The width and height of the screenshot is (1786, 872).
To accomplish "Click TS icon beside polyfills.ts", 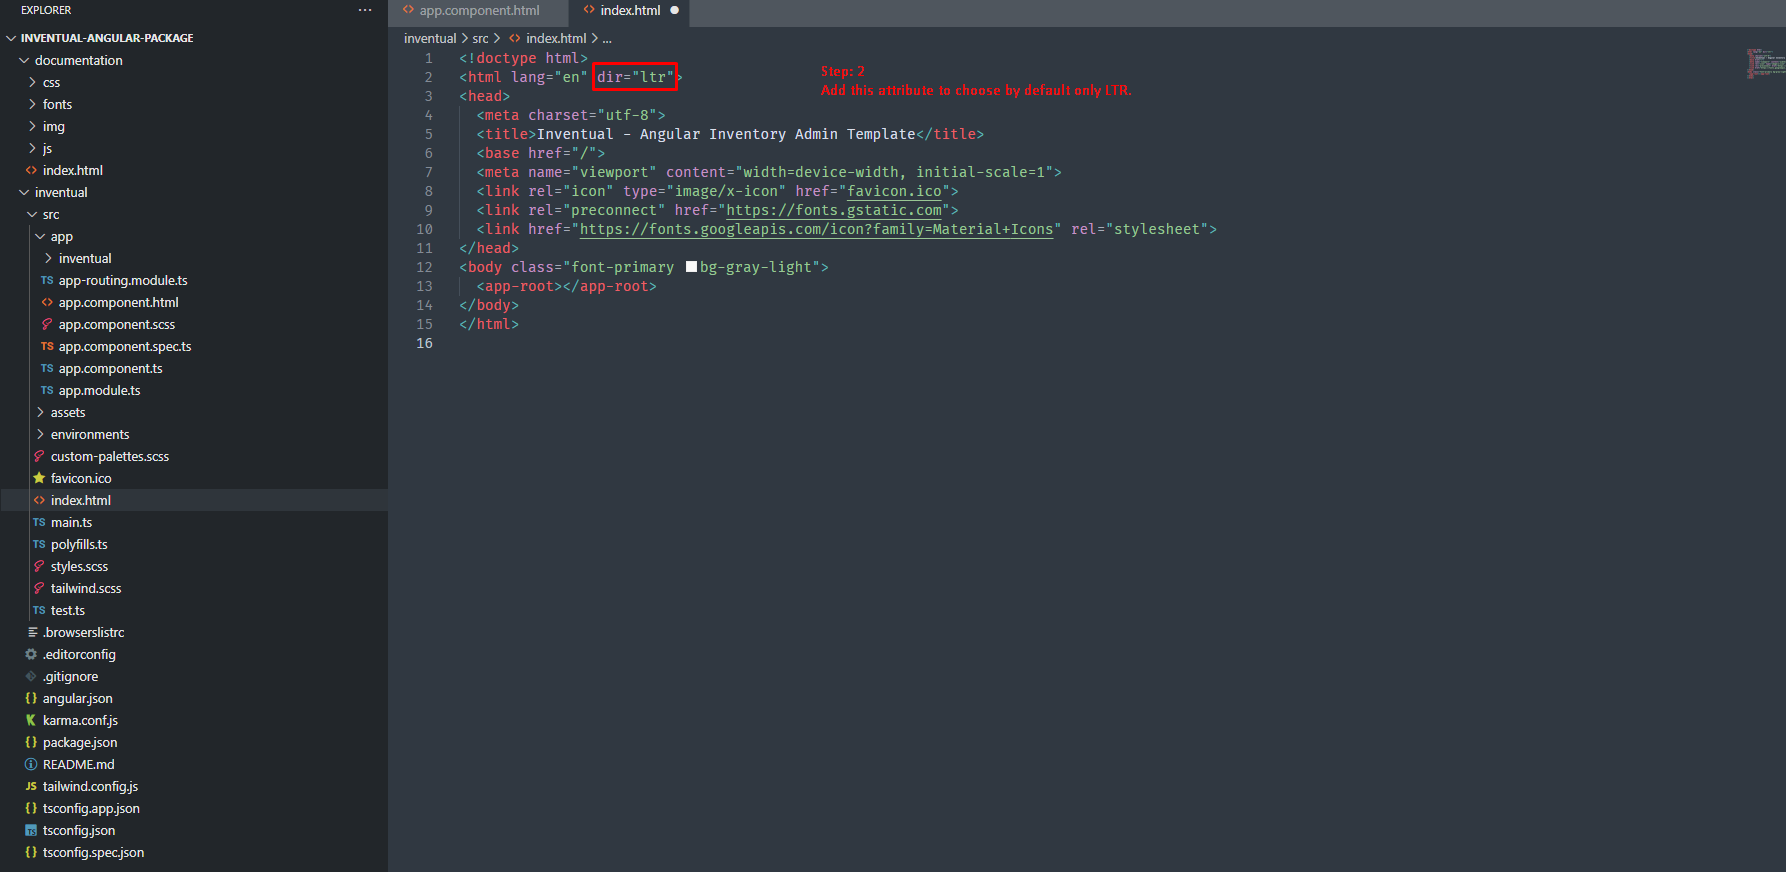I will (x=39, y=544).
